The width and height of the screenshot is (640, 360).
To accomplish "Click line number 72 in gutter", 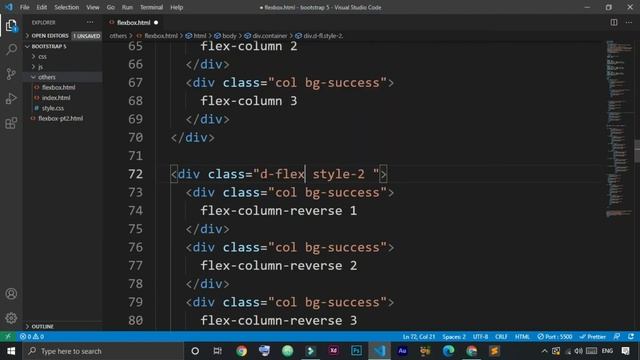I will click(136, 174).
